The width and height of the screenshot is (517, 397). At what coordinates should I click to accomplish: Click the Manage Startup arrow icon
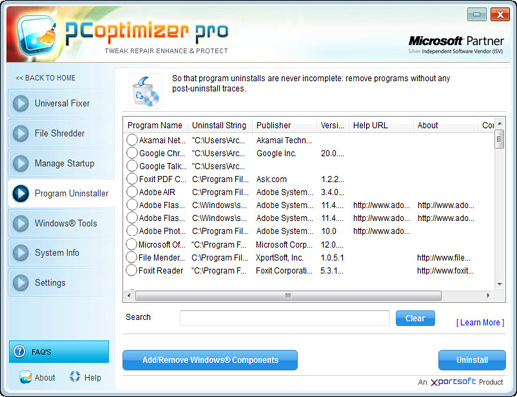[x=21, y=163]
